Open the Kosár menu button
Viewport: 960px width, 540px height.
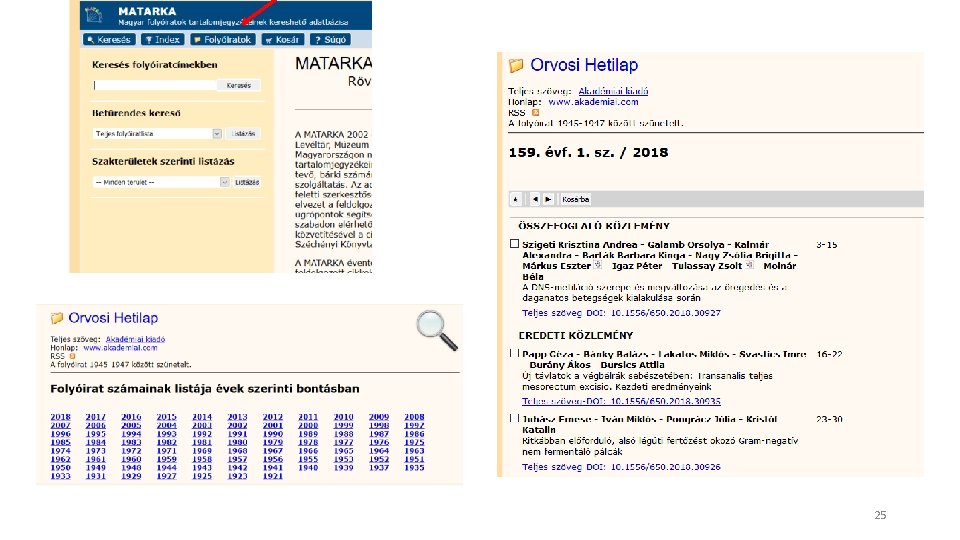(282, 40)
